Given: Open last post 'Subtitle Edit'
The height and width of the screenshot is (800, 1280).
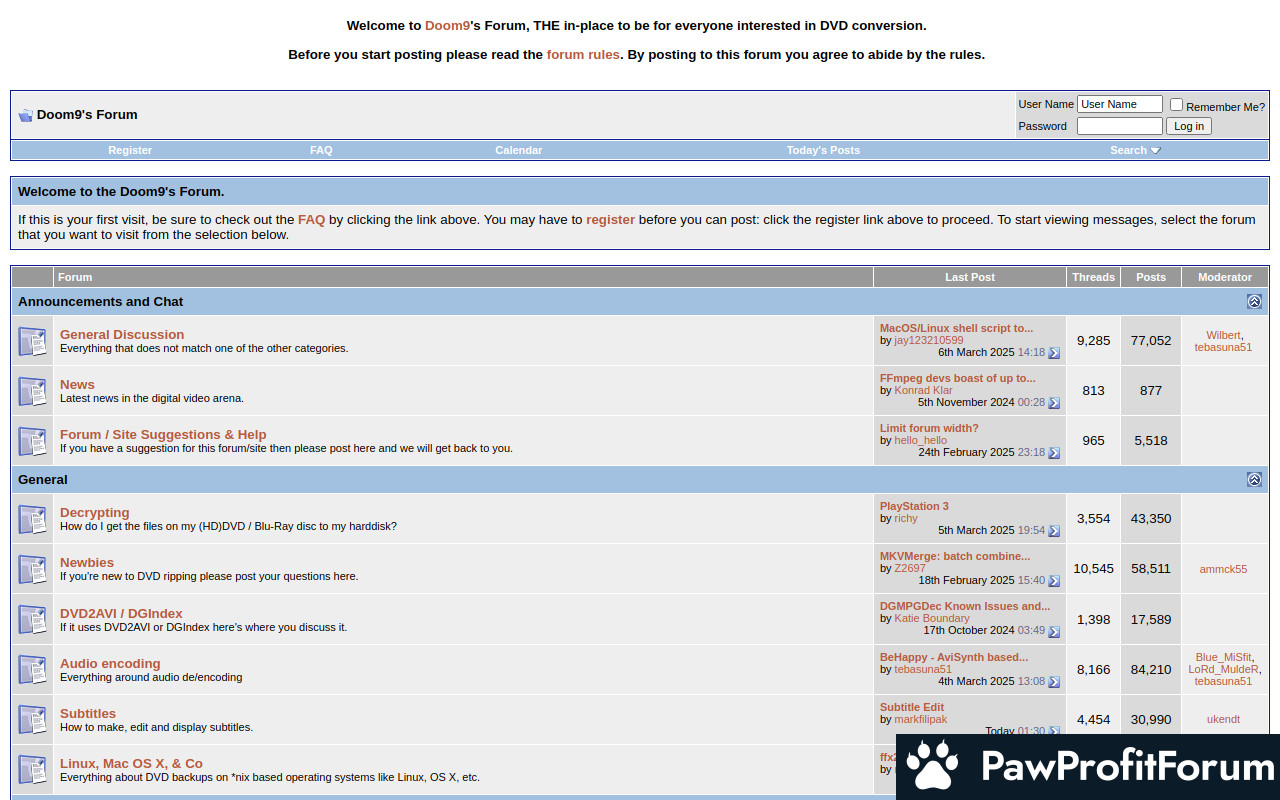Looking at the screenshot, I should pyautogui.click(x=912, y=707).
